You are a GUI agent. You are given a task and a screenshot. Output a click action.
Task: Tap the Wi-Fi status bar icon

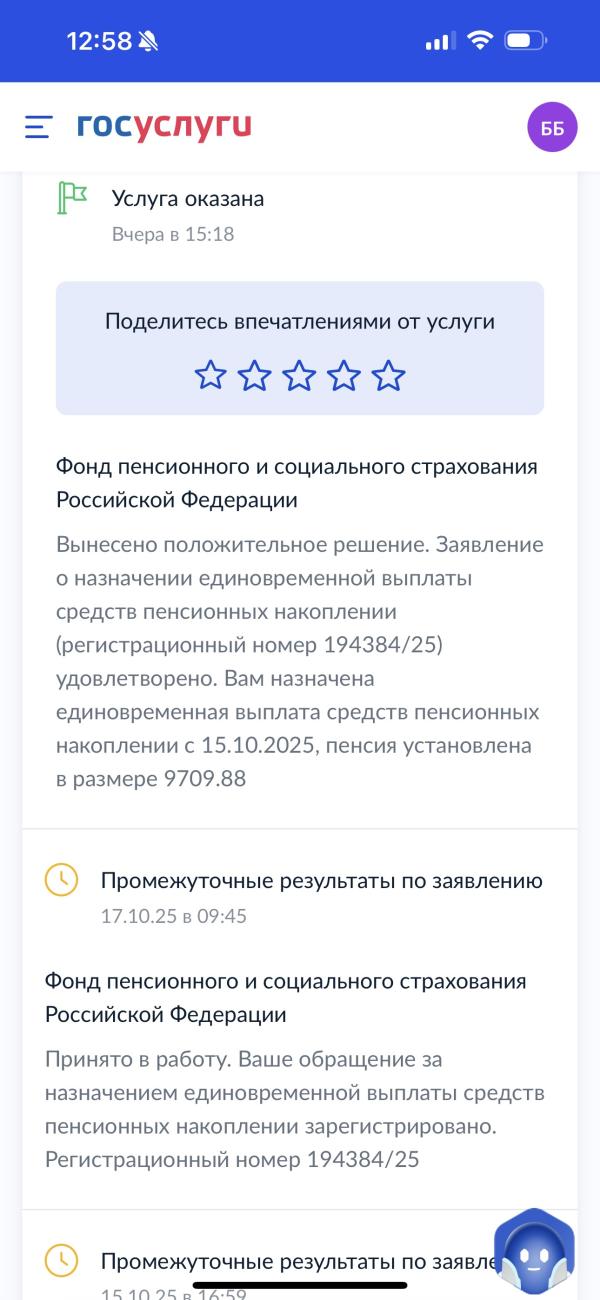click(480, 41)
